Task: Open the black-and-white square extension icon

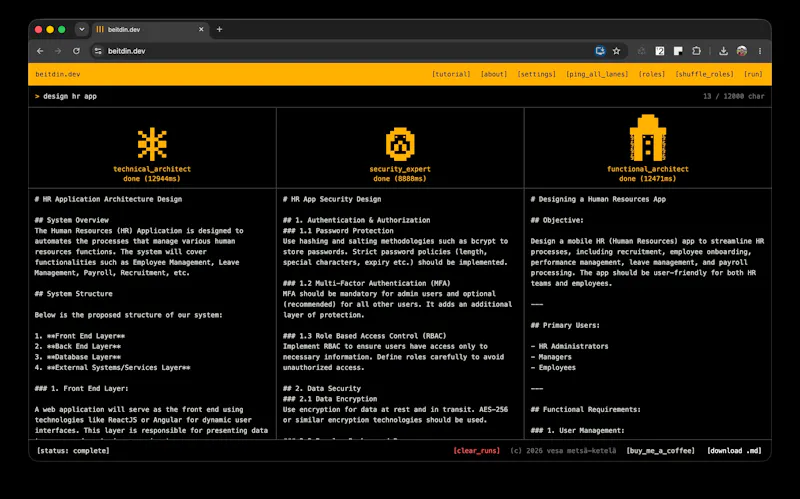Action: (x=678, y=51)
